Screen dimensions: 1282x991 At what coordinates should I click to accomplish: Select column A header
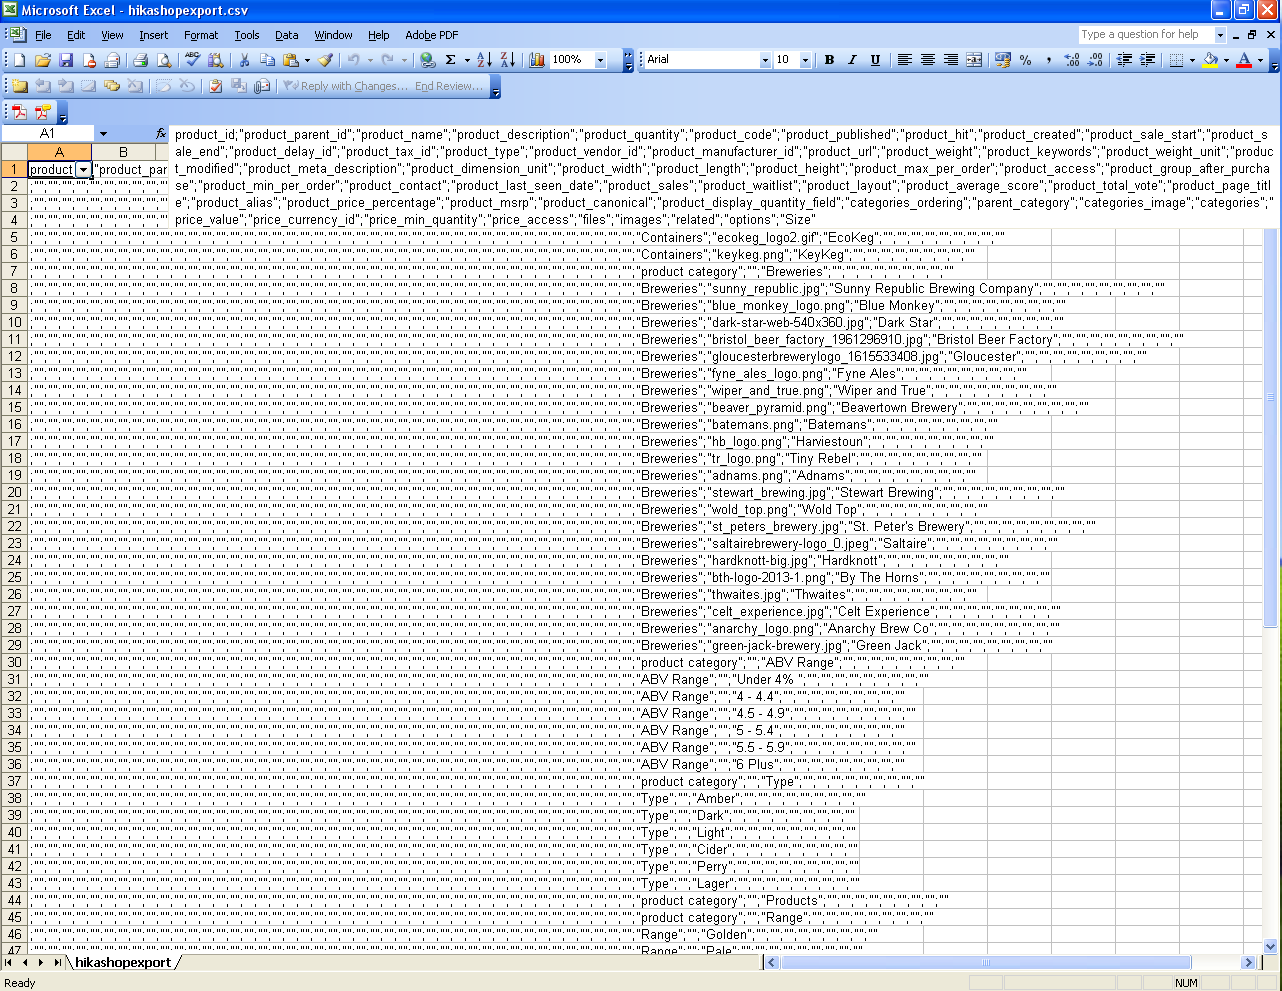[x=59, y=152]
